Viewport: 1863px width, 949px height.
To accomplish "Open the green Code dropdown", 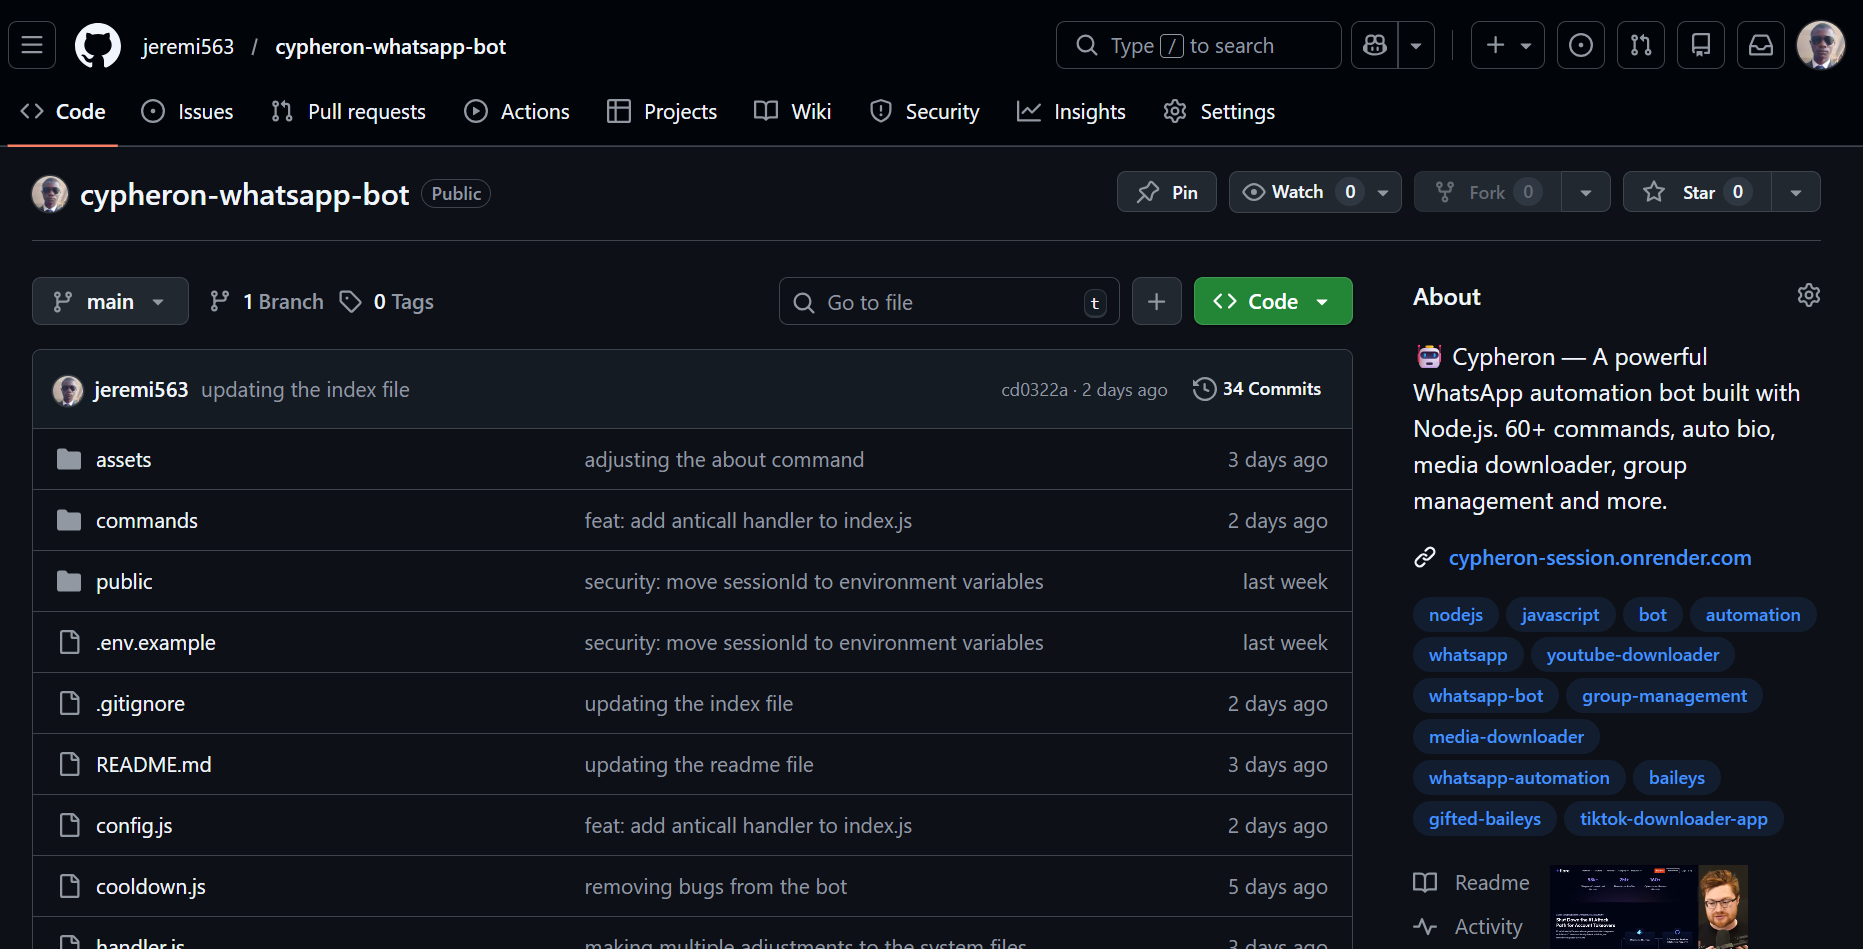I will (x=1272, y=301).
